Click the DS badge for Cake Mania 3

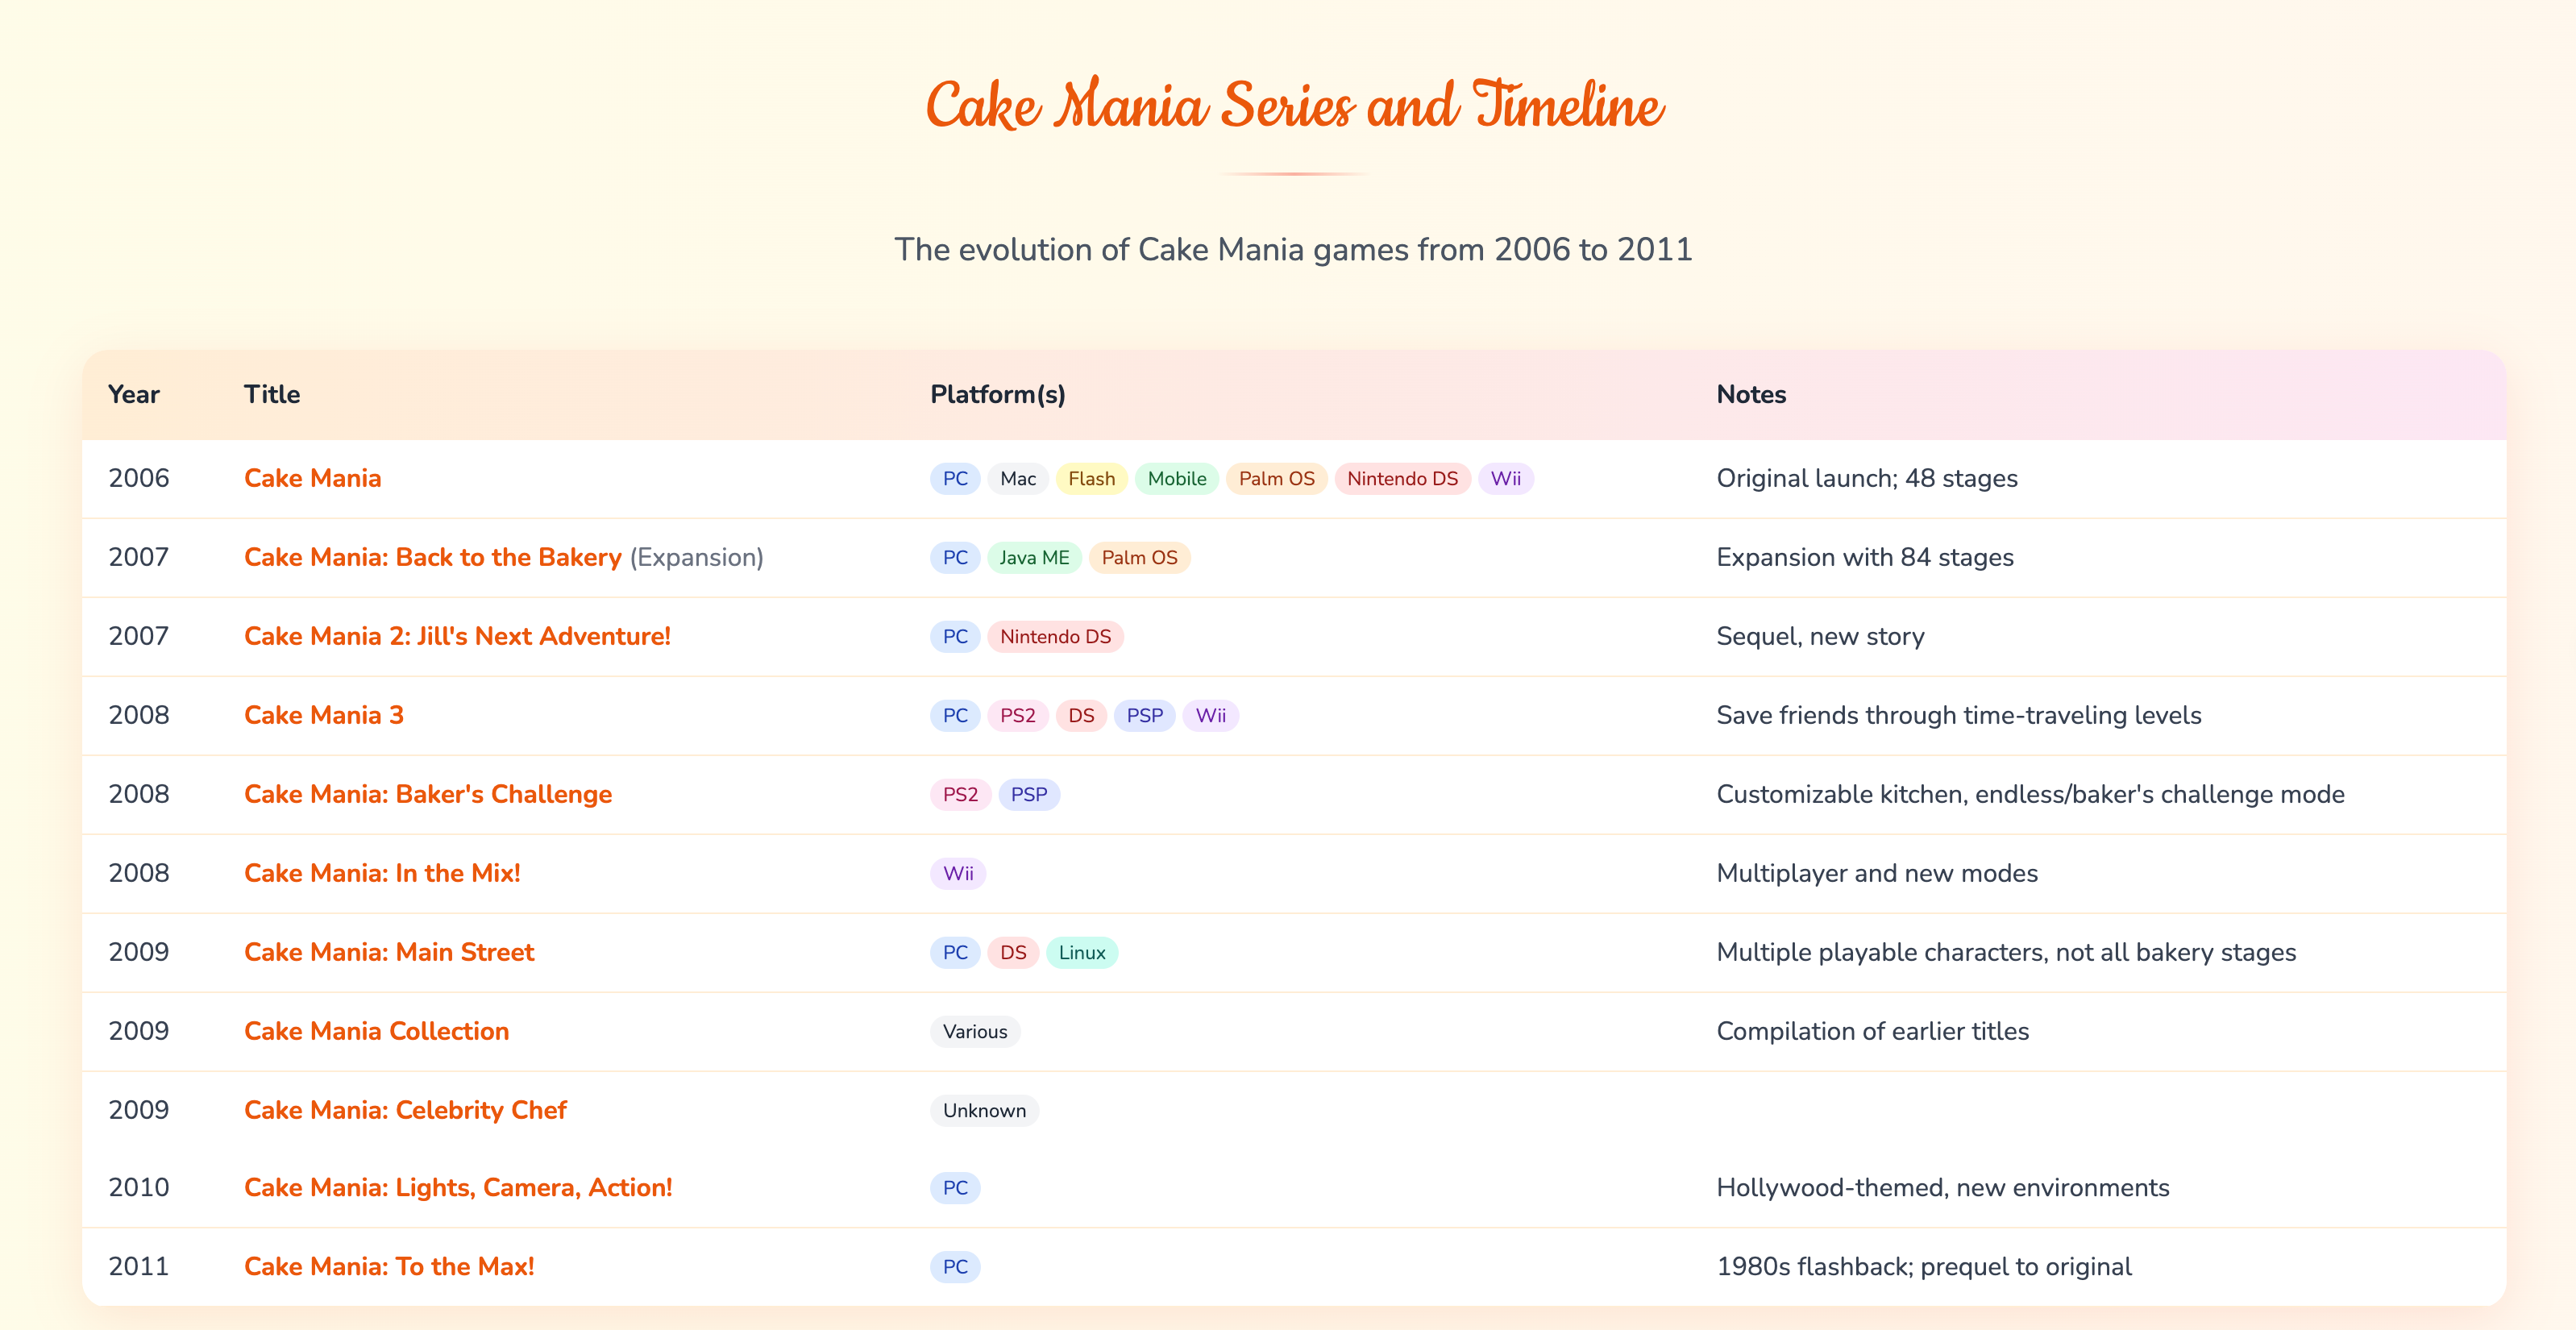click(x=1080, y=715)
